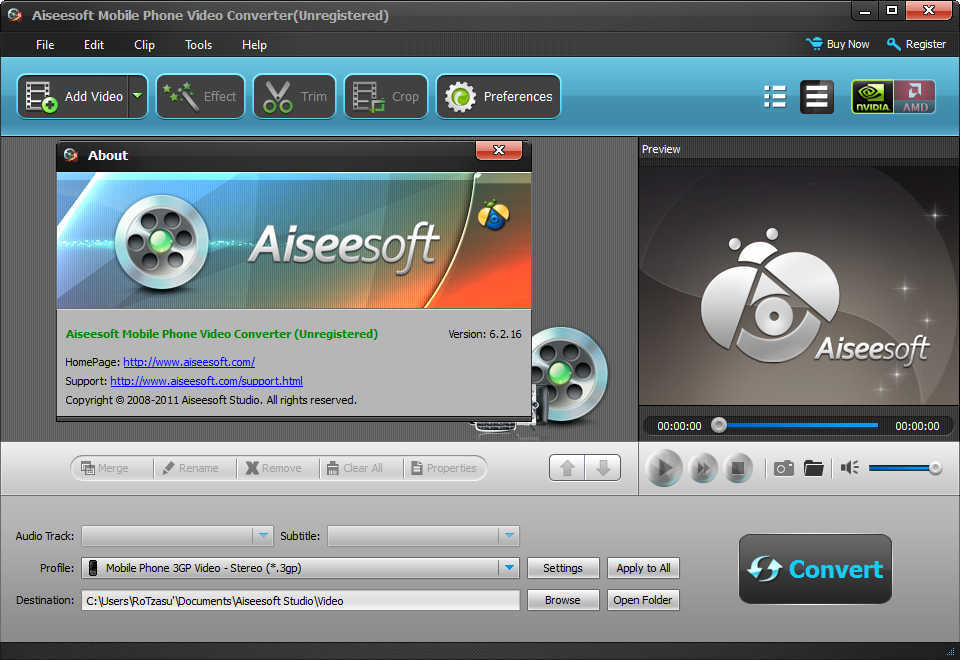Open the Aiseesoft support page link

point(206,381)
